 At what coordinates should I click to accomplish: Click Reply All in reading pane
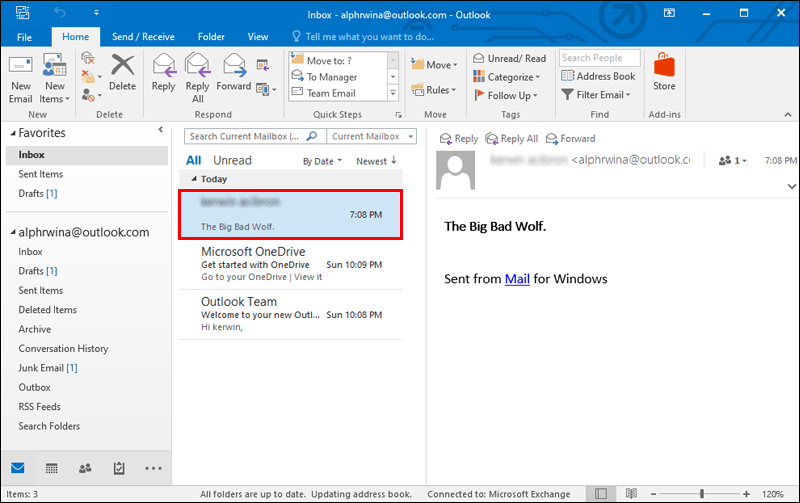(x=512, y=138)
